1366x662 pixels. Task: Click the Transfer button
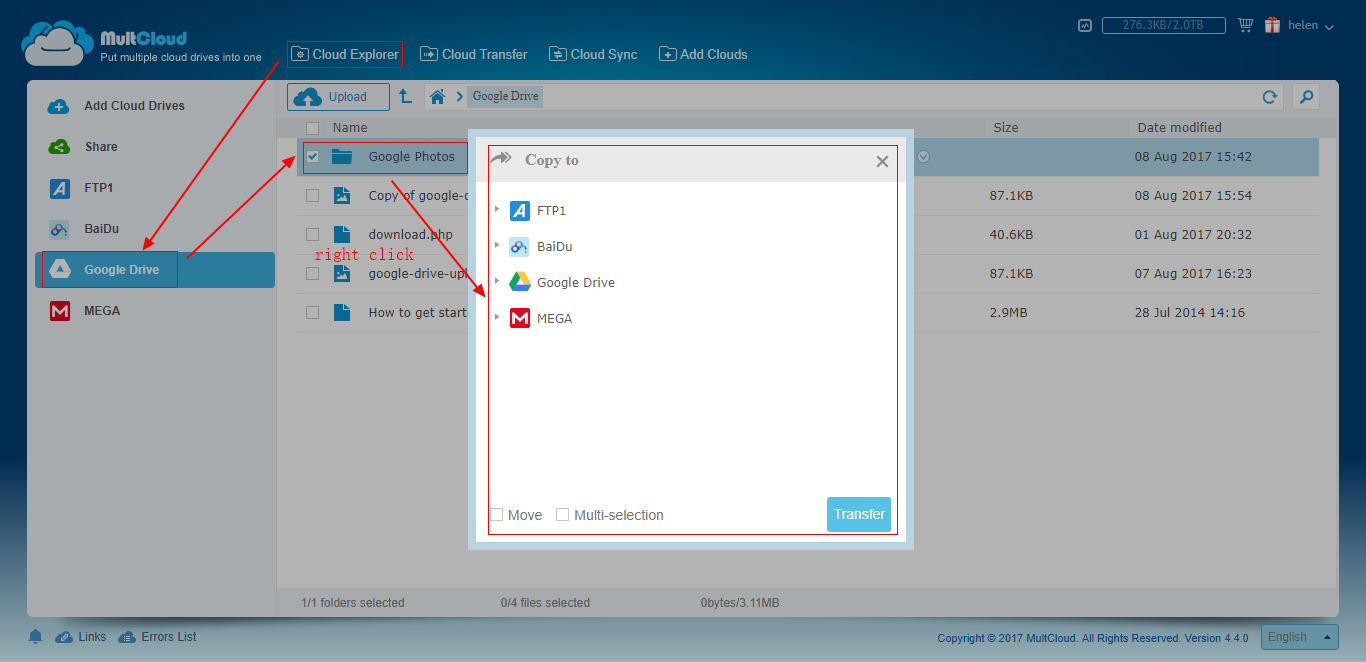859,514
